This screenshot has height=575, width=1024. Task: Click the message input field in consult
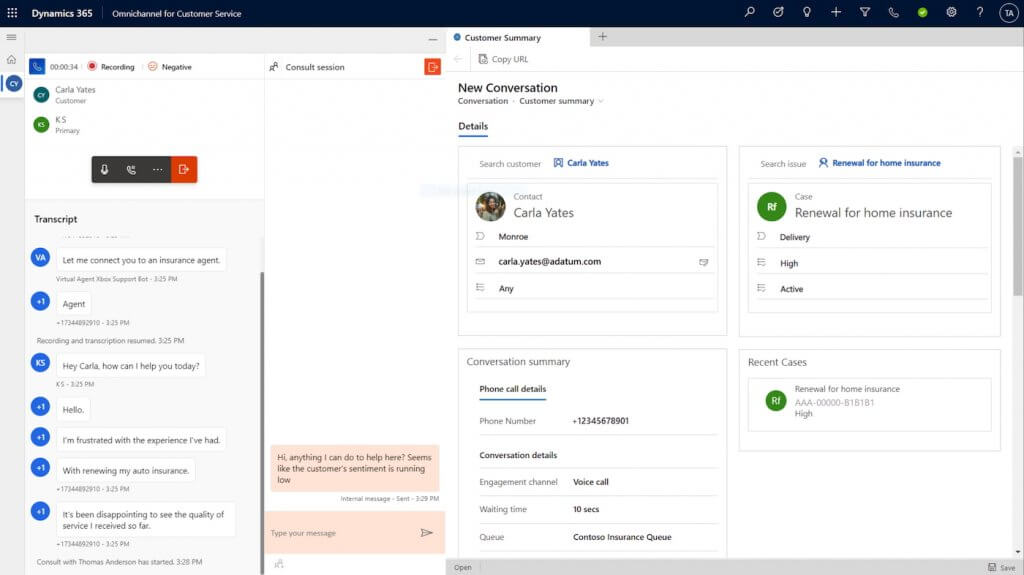click(343, 533)
